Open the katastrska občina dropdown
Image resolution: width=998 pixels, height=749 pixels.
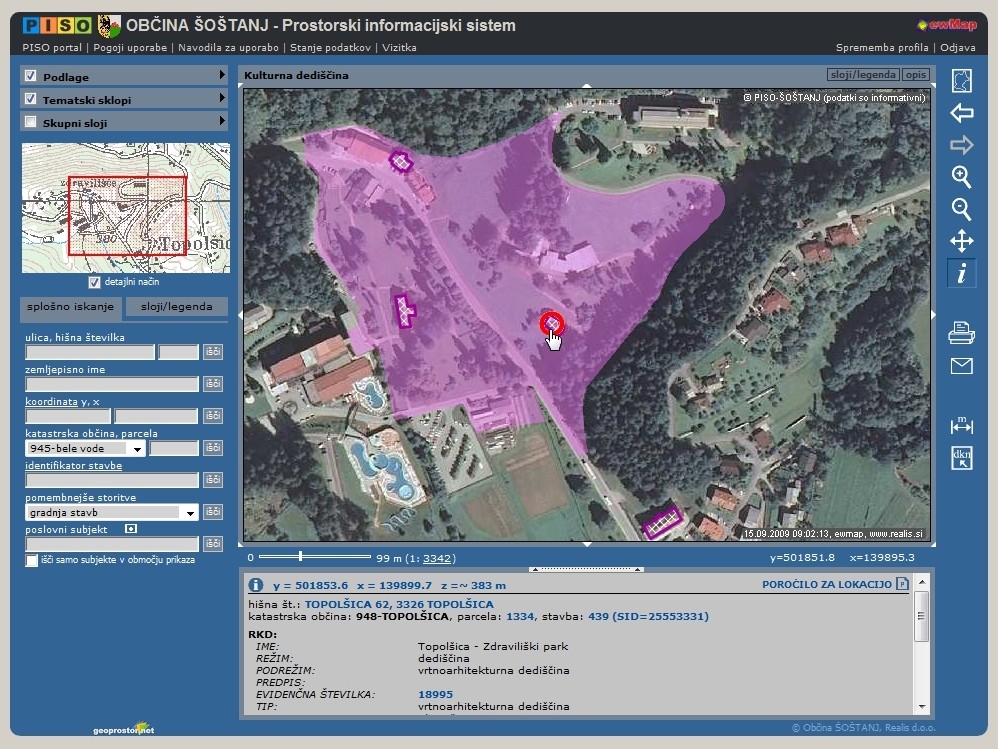[137, 450]
